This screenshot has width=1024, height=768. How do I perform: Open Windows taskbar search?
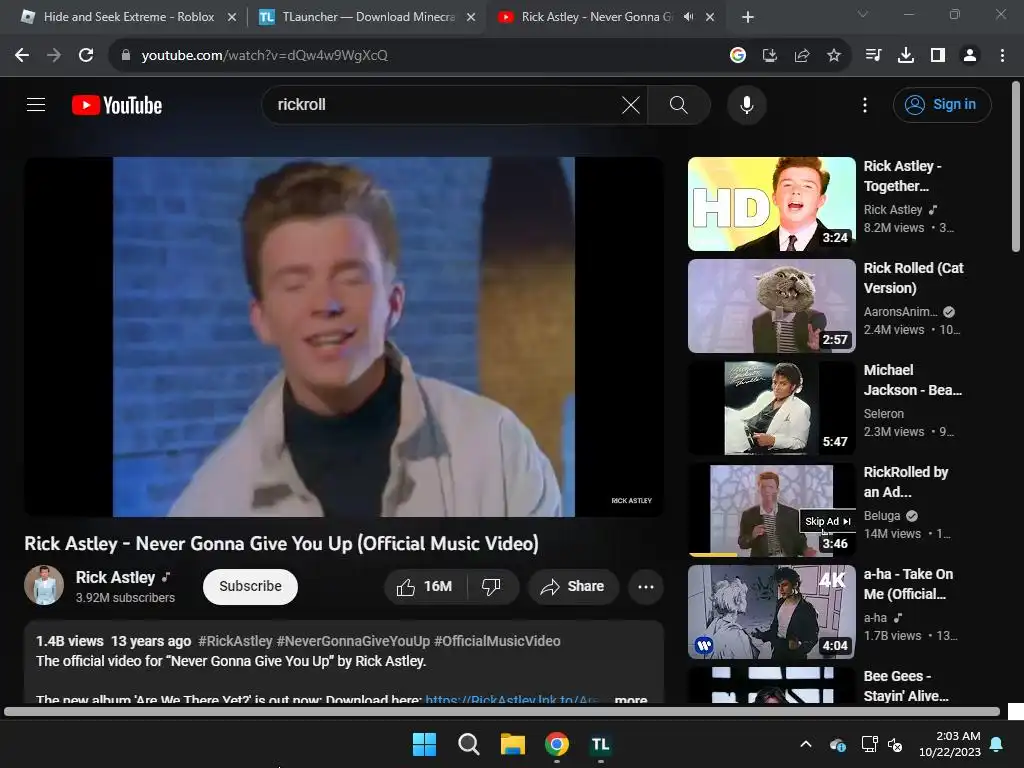pos(468,744)
